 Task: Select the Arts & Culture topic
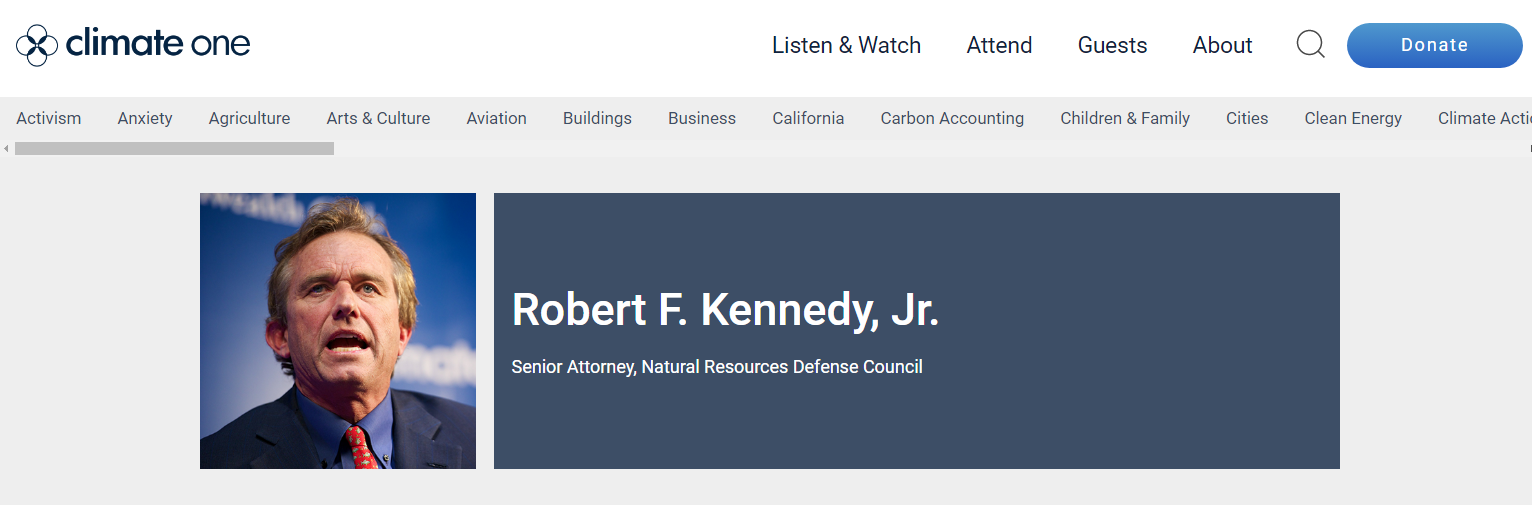point(378,118)
